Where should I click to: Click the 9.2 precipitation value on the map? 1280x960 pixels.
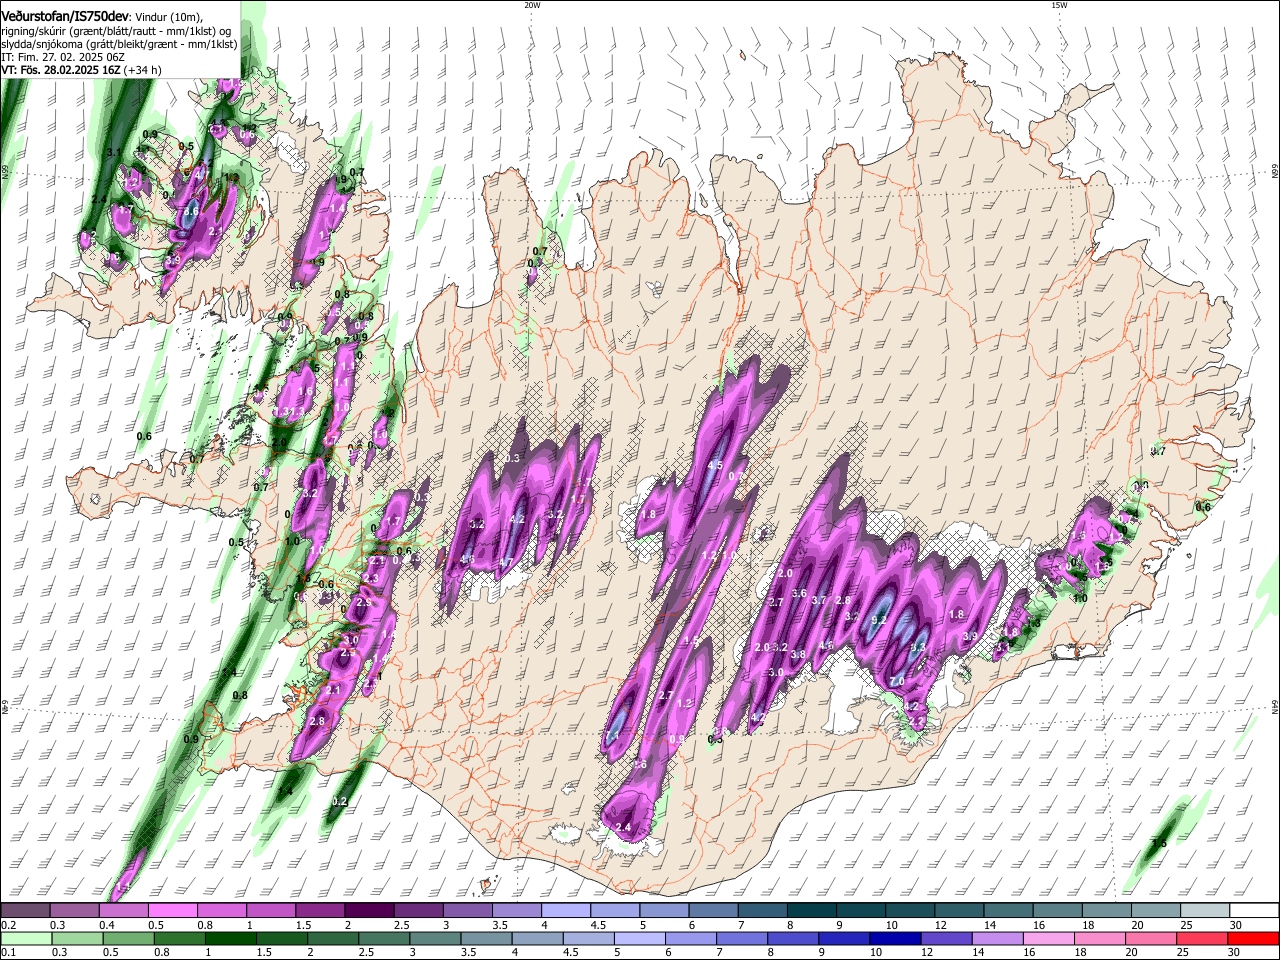pos(880,620)
